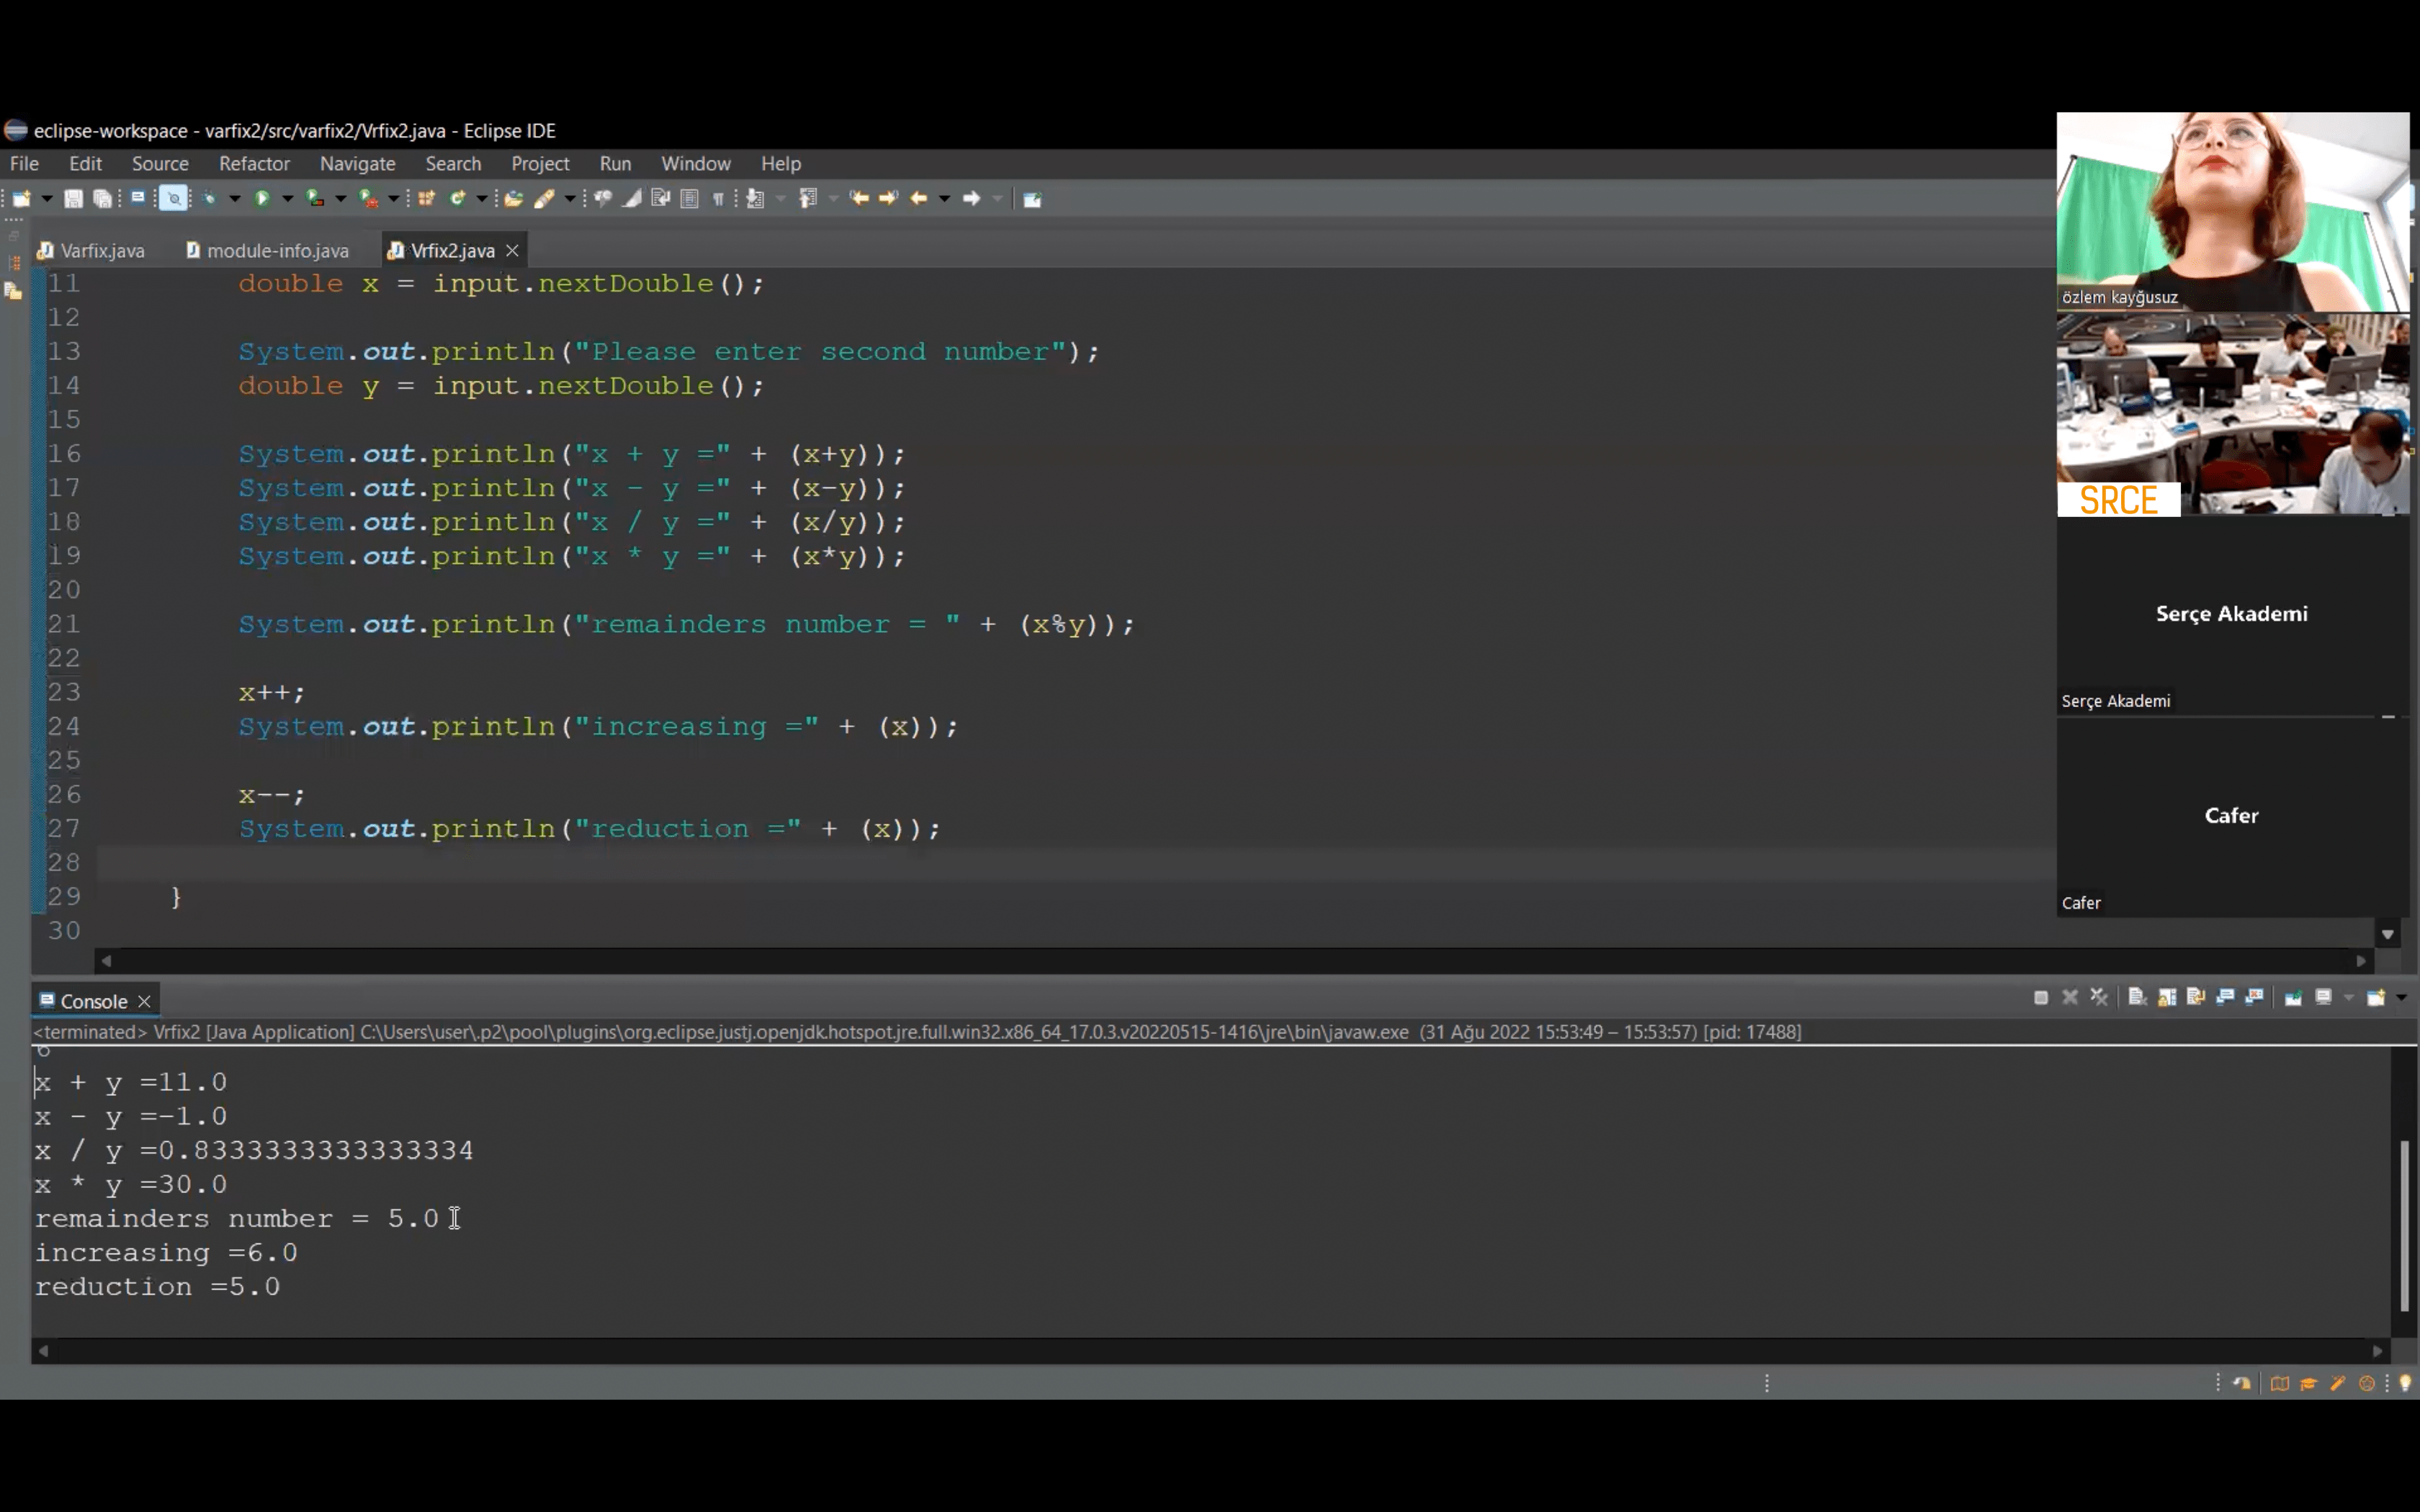This screenshot has width=2420, height=1512.
Task: Open the dropdown arrow beside New icon
Action: [47, 198]
